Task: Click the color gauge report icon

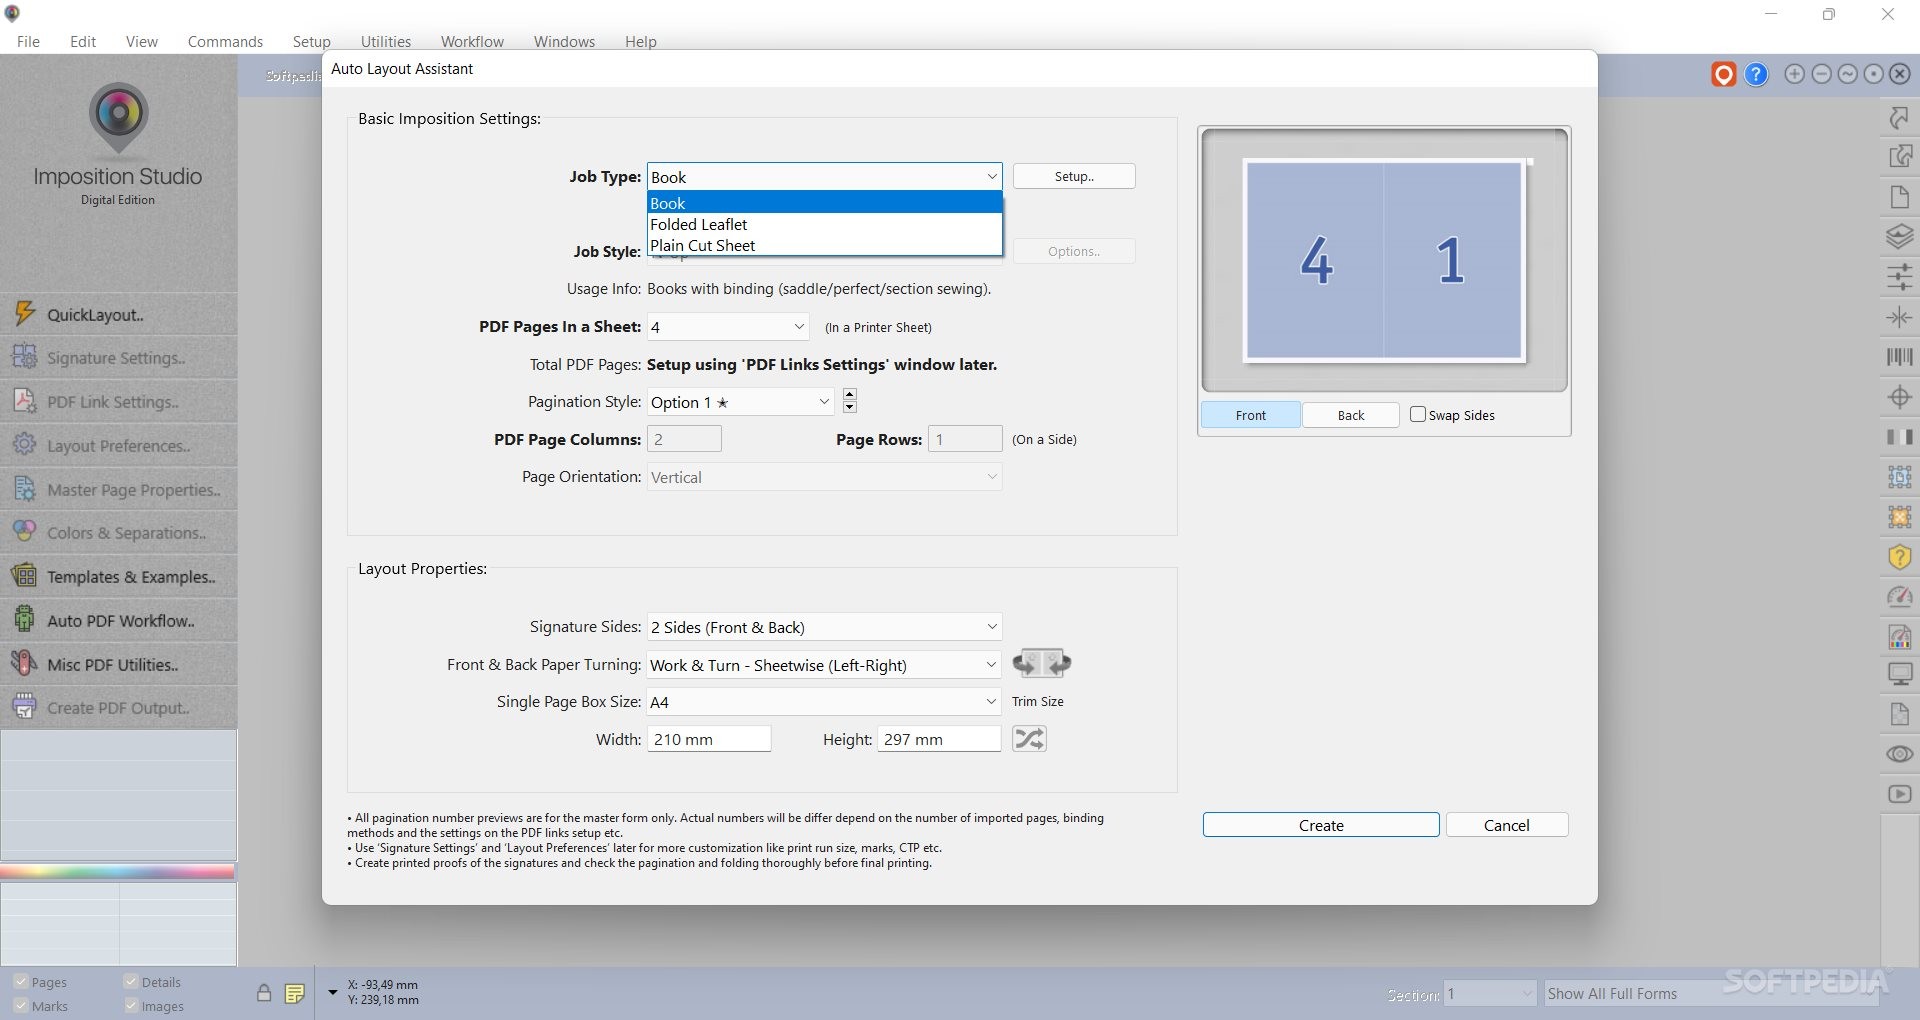Action: (x=1899, y=636)
